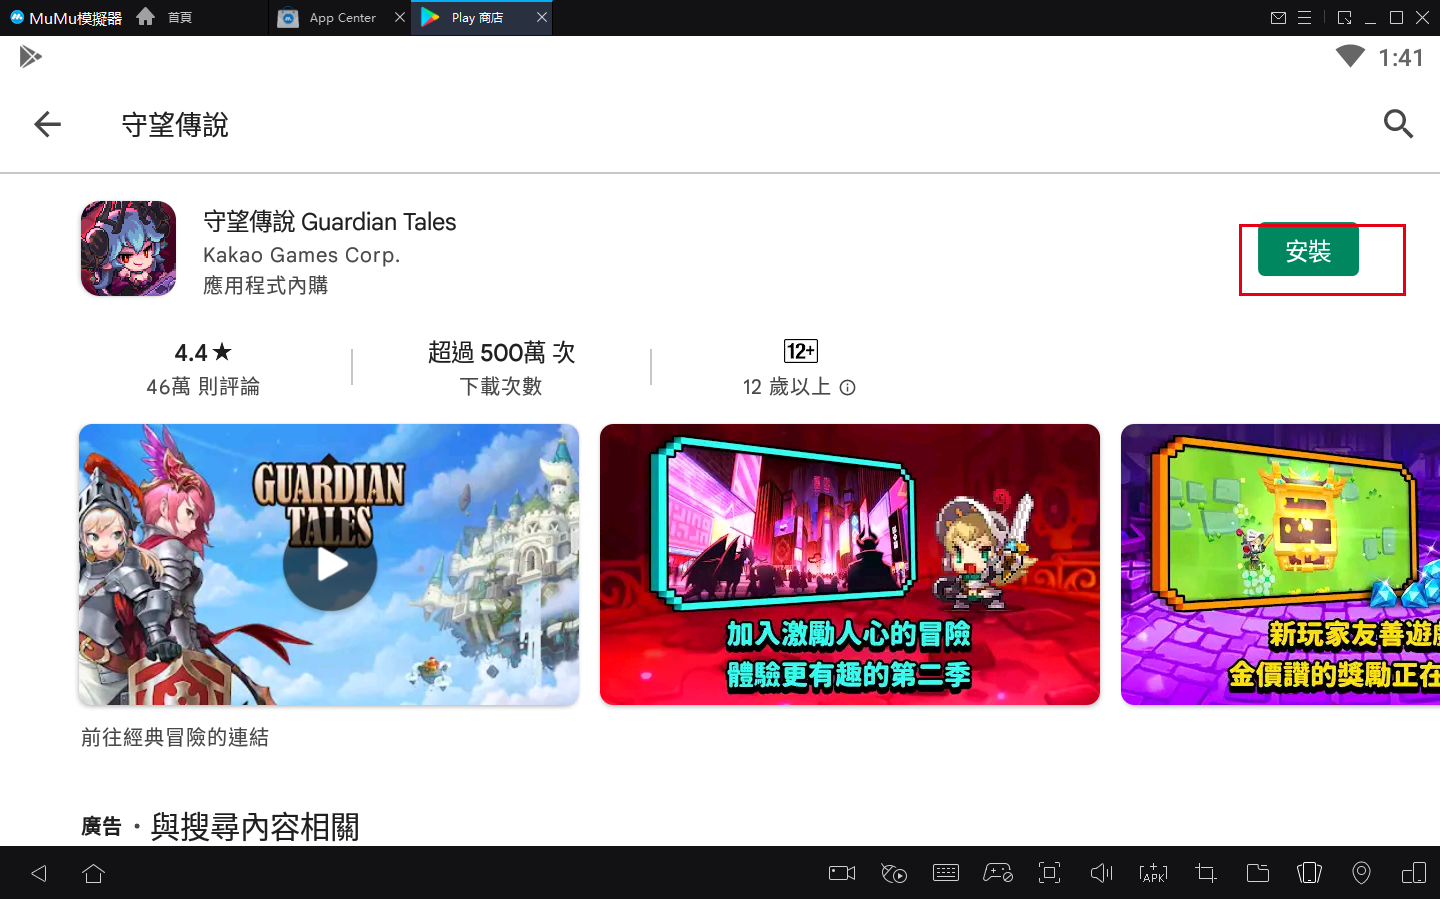Click the 12+ rating badge
Viewport: 1440px width, 899px height.
[x=801, y=351]
